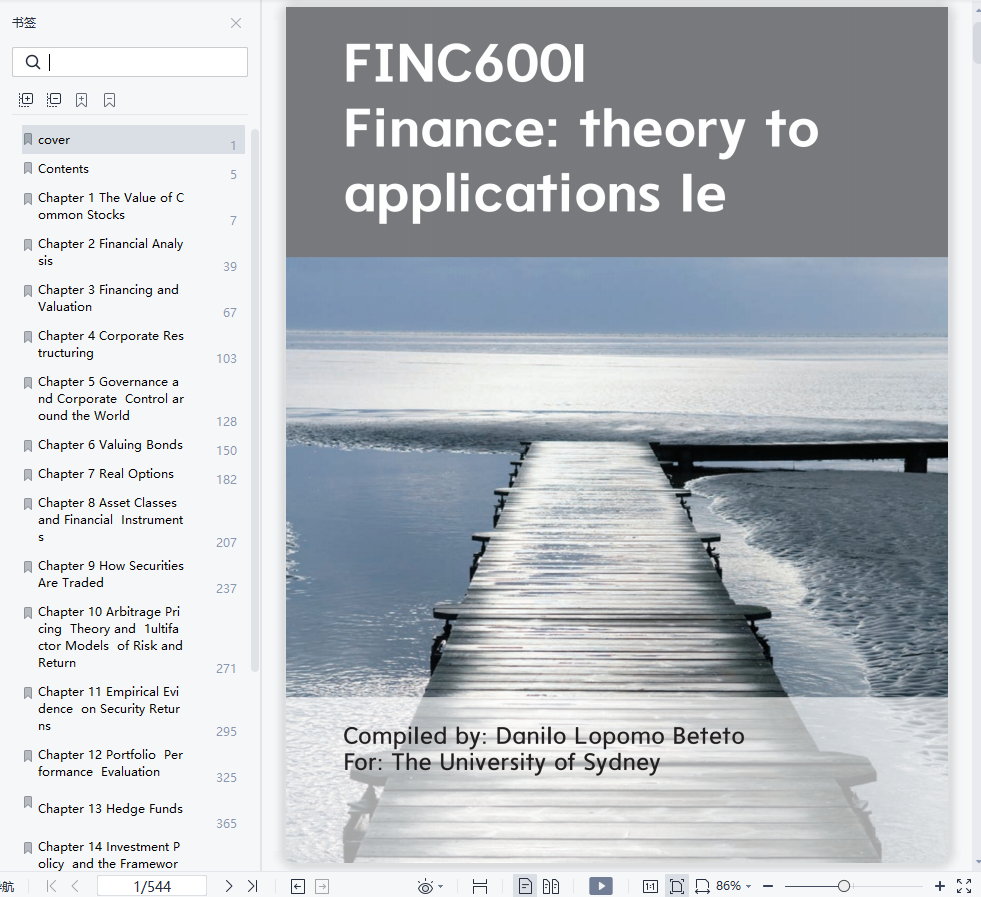This screenshot has height=897, width=981.
Task: Start the slideshow with the play button
Action: click(601, 886)
